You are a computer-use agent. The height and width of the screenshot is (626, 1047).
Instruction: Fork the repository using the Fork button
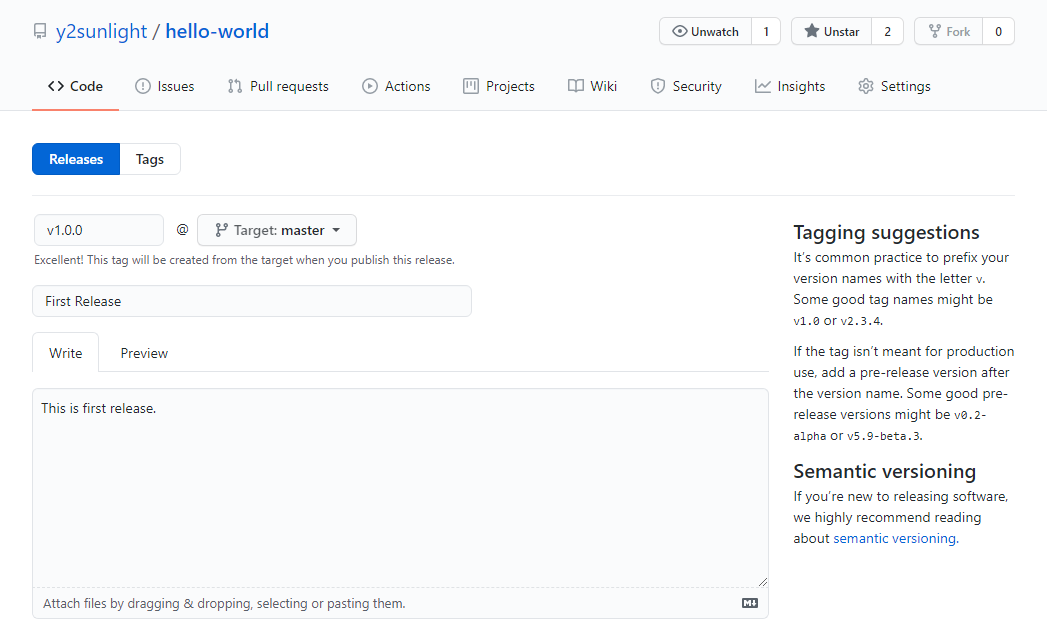(x=948, y=32)
